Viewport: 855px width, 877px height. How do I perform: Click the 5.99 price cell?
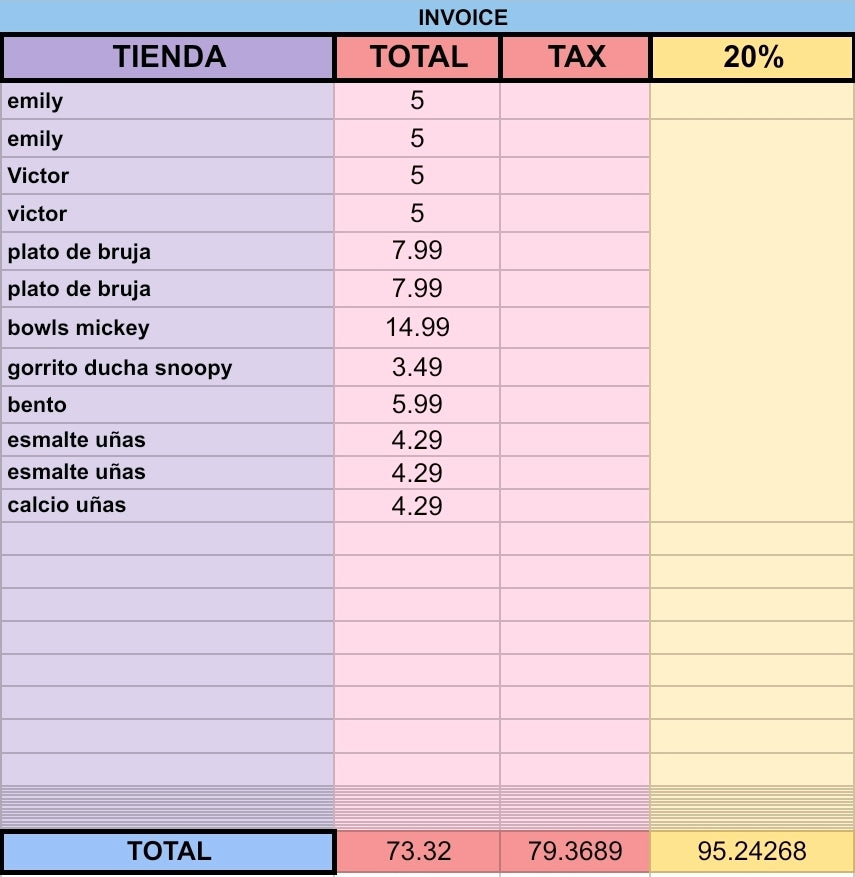(x=417, y=404)
